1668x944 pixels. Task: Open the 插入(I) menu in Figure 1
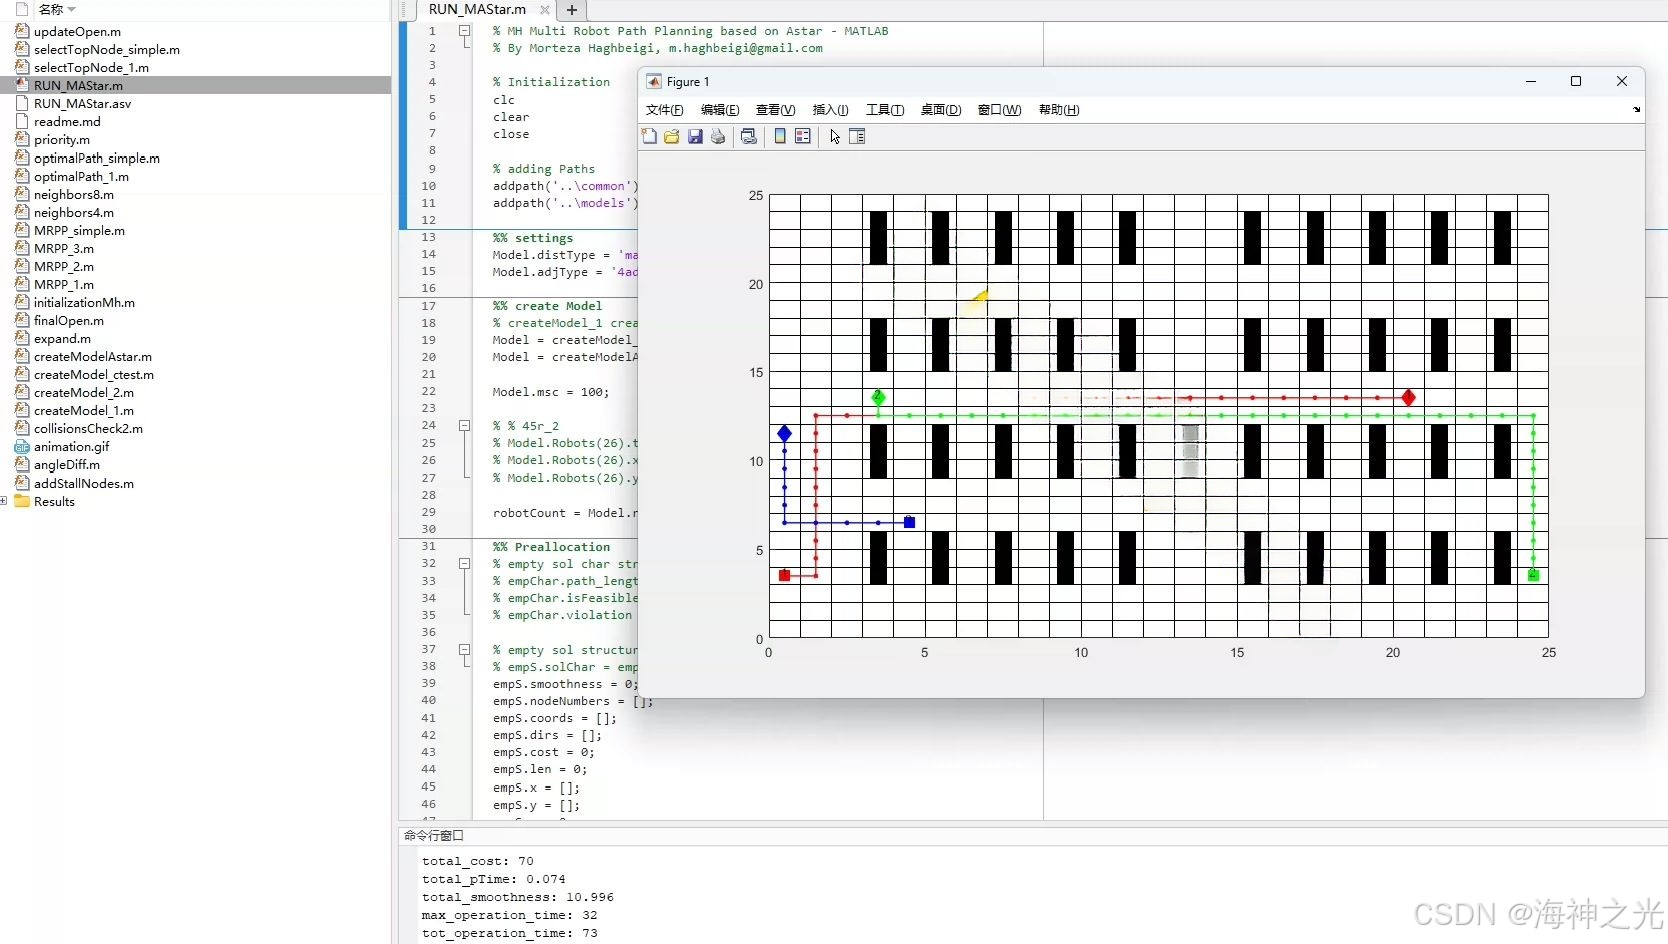[830, 110]
